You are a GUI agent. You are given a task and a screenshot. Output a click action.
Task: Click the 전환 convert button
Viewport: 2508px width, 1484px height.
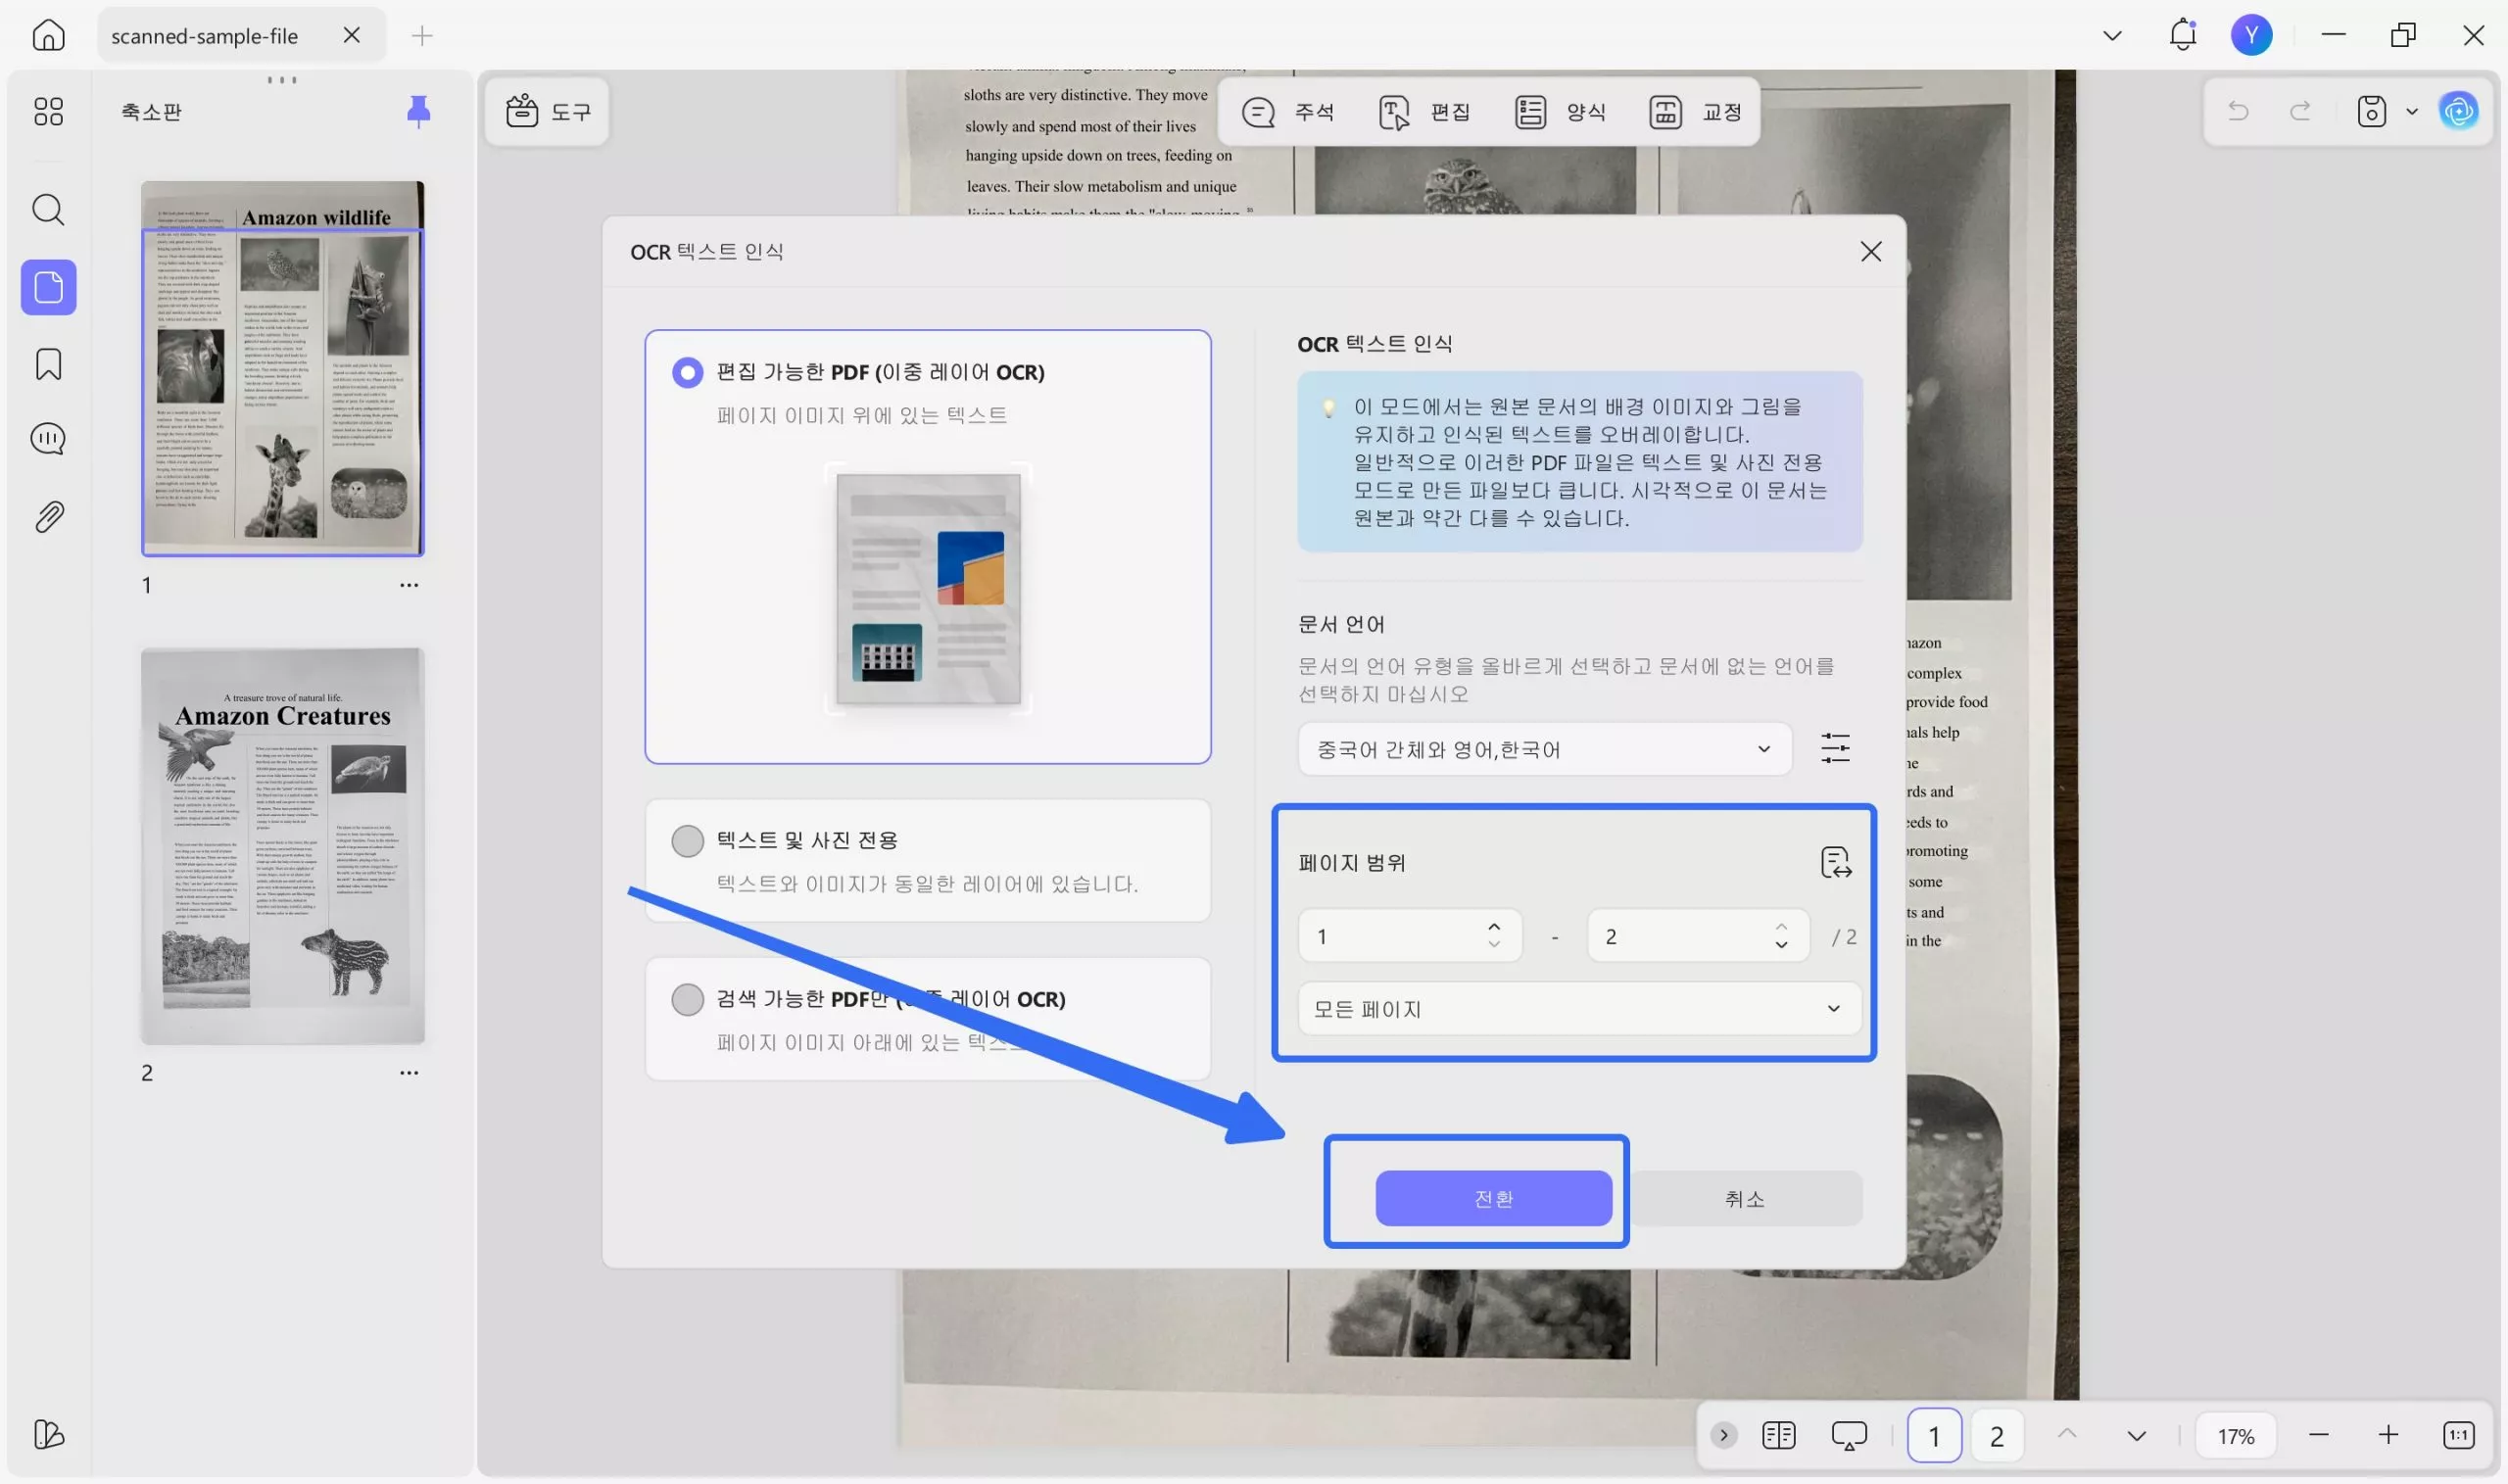1493,1198
